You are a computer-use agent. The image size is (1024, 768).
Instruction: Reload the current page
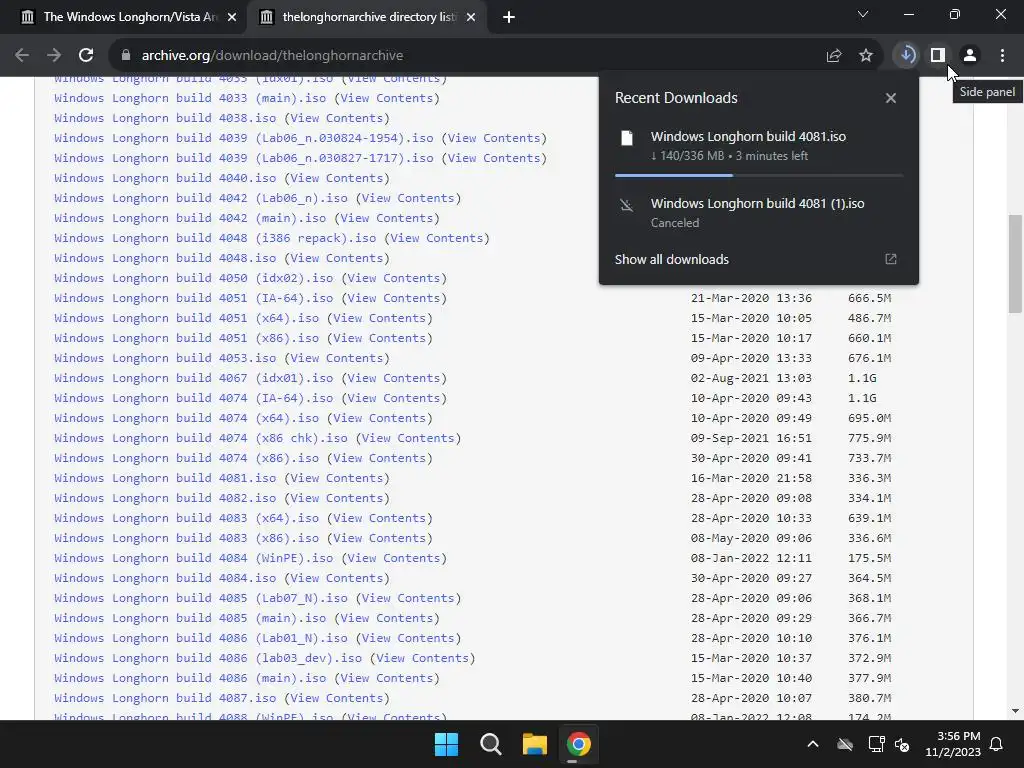[x=86, y=56]
